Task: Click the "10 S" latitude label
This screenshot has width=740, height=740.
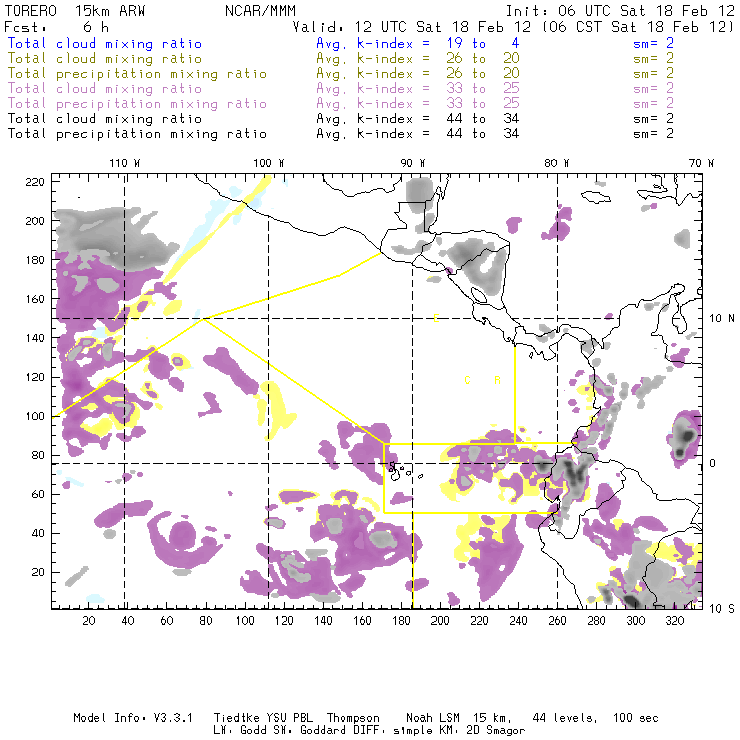Action: [722, 609]
